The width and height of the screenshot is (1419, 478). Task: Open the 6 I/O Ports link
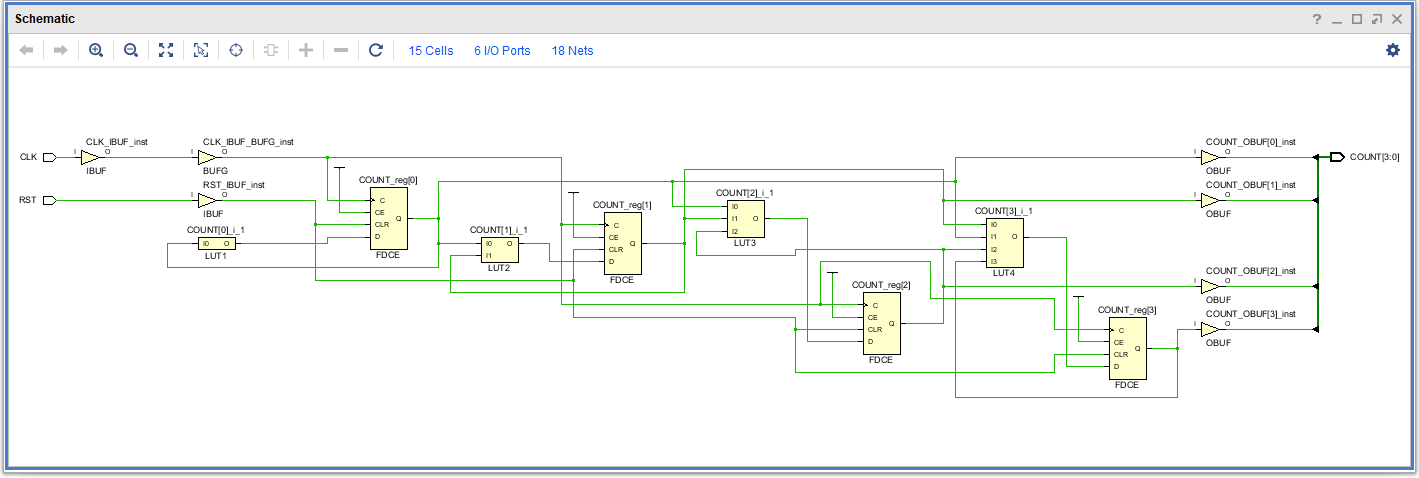(x=502, y=51)
